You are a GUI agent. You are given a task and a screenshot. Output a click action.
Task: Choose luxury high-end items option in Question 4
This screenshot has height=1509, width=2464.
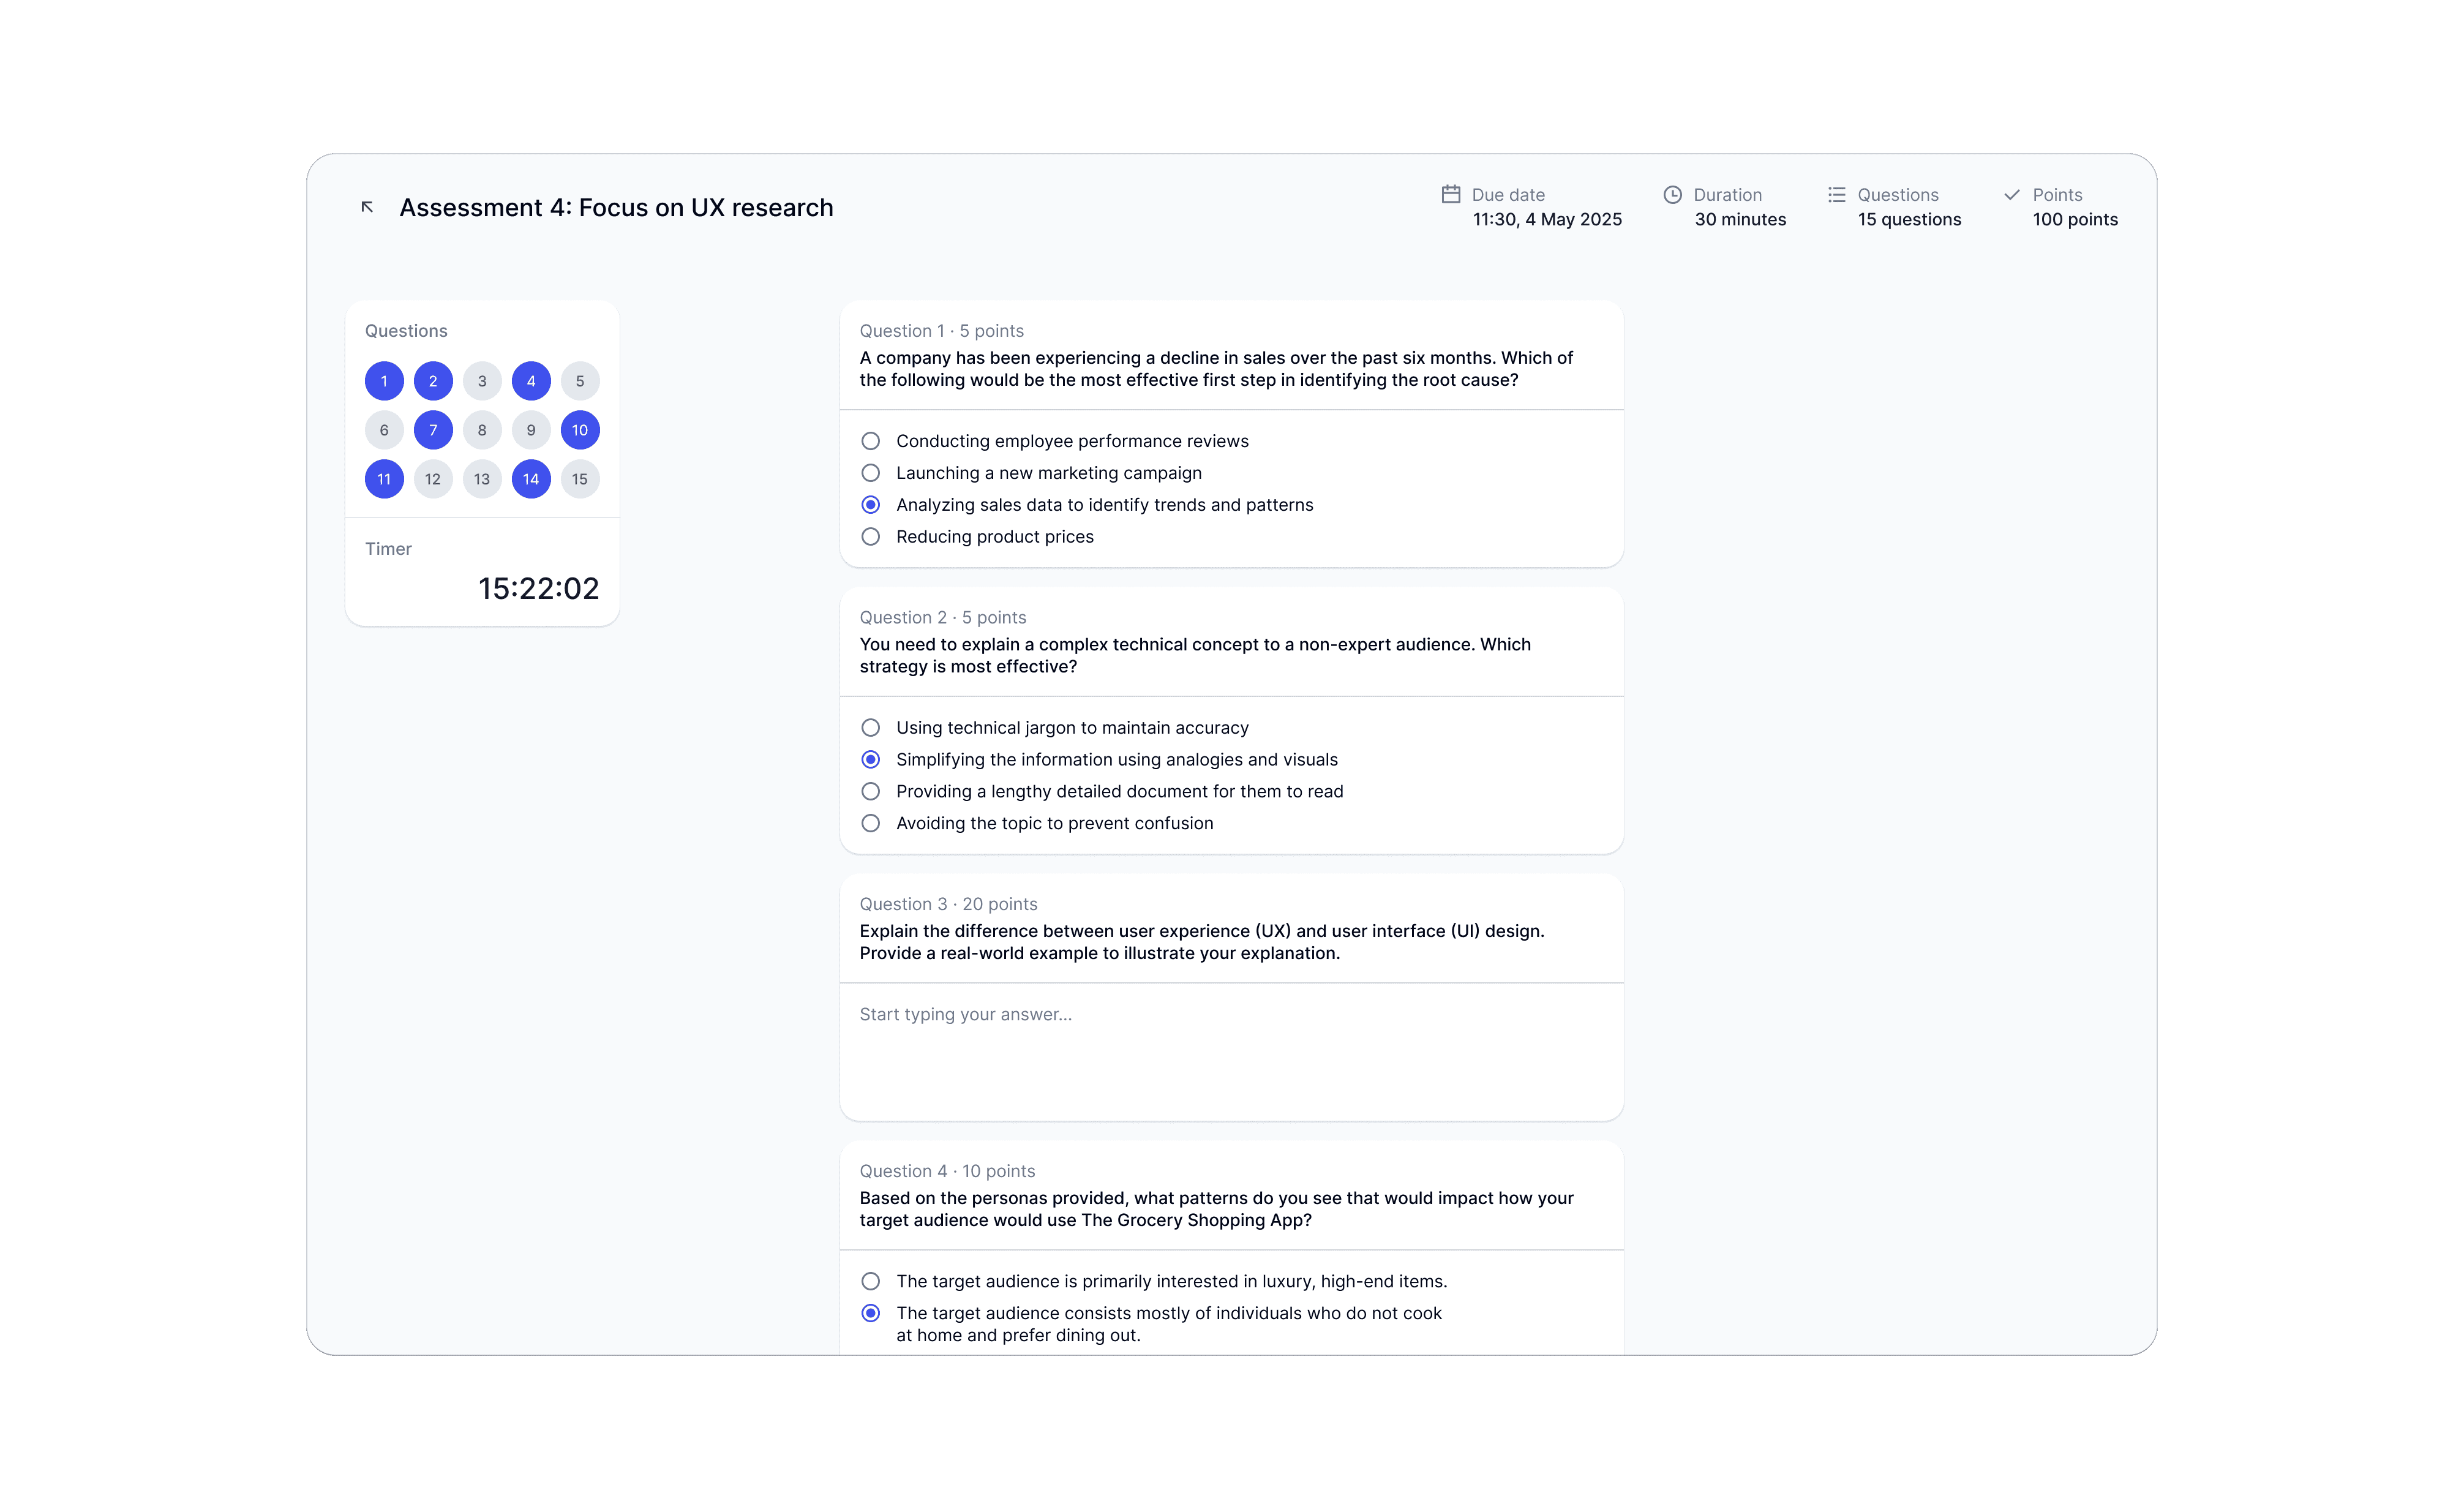pyautogui.click(x=871, y=1281)
